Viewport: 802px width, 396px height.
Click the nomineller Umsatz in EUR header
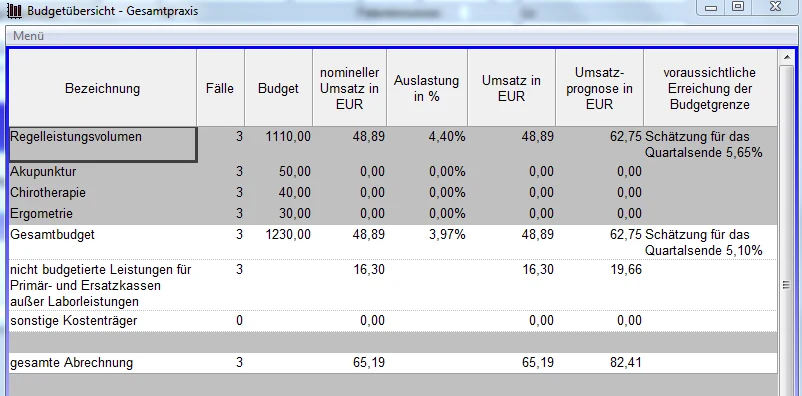click(x=349, y=88)
